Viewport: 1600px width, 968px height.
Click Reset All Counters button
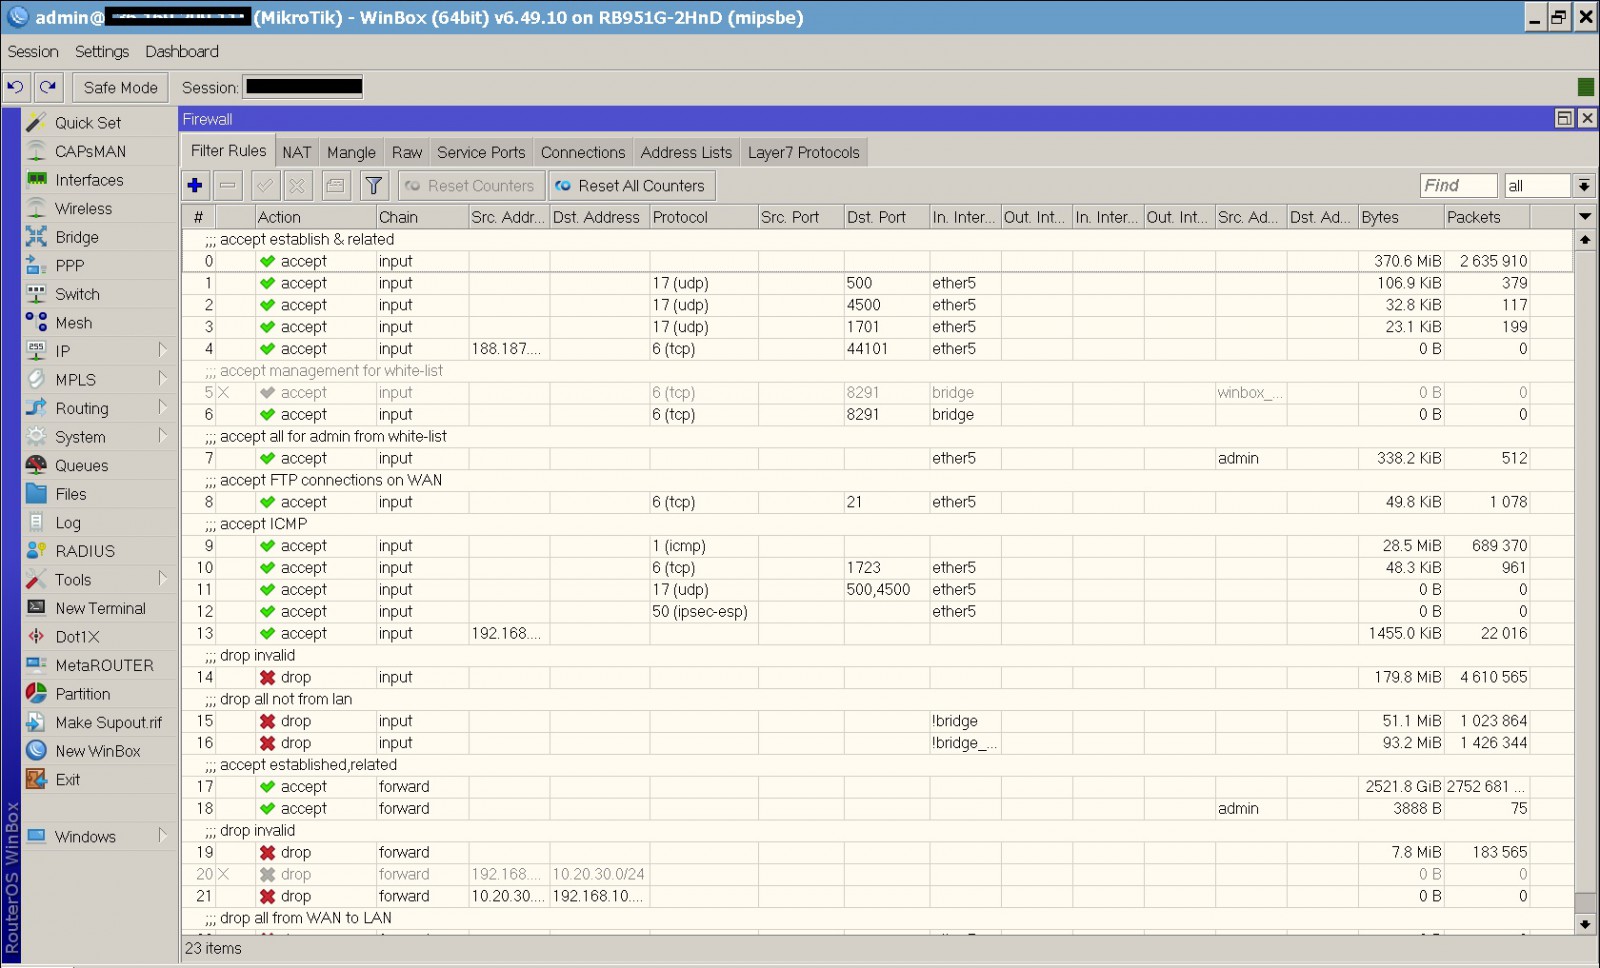(x=631, y=185)
